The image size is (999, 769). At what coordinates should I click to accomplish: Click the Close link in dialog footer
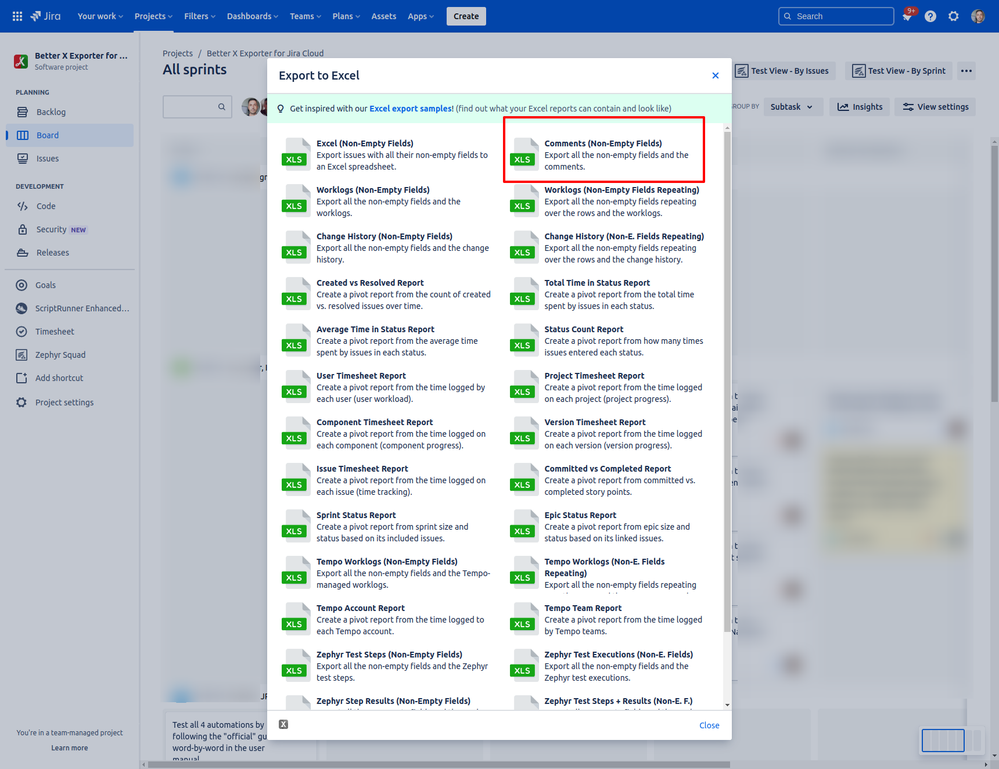709,725
